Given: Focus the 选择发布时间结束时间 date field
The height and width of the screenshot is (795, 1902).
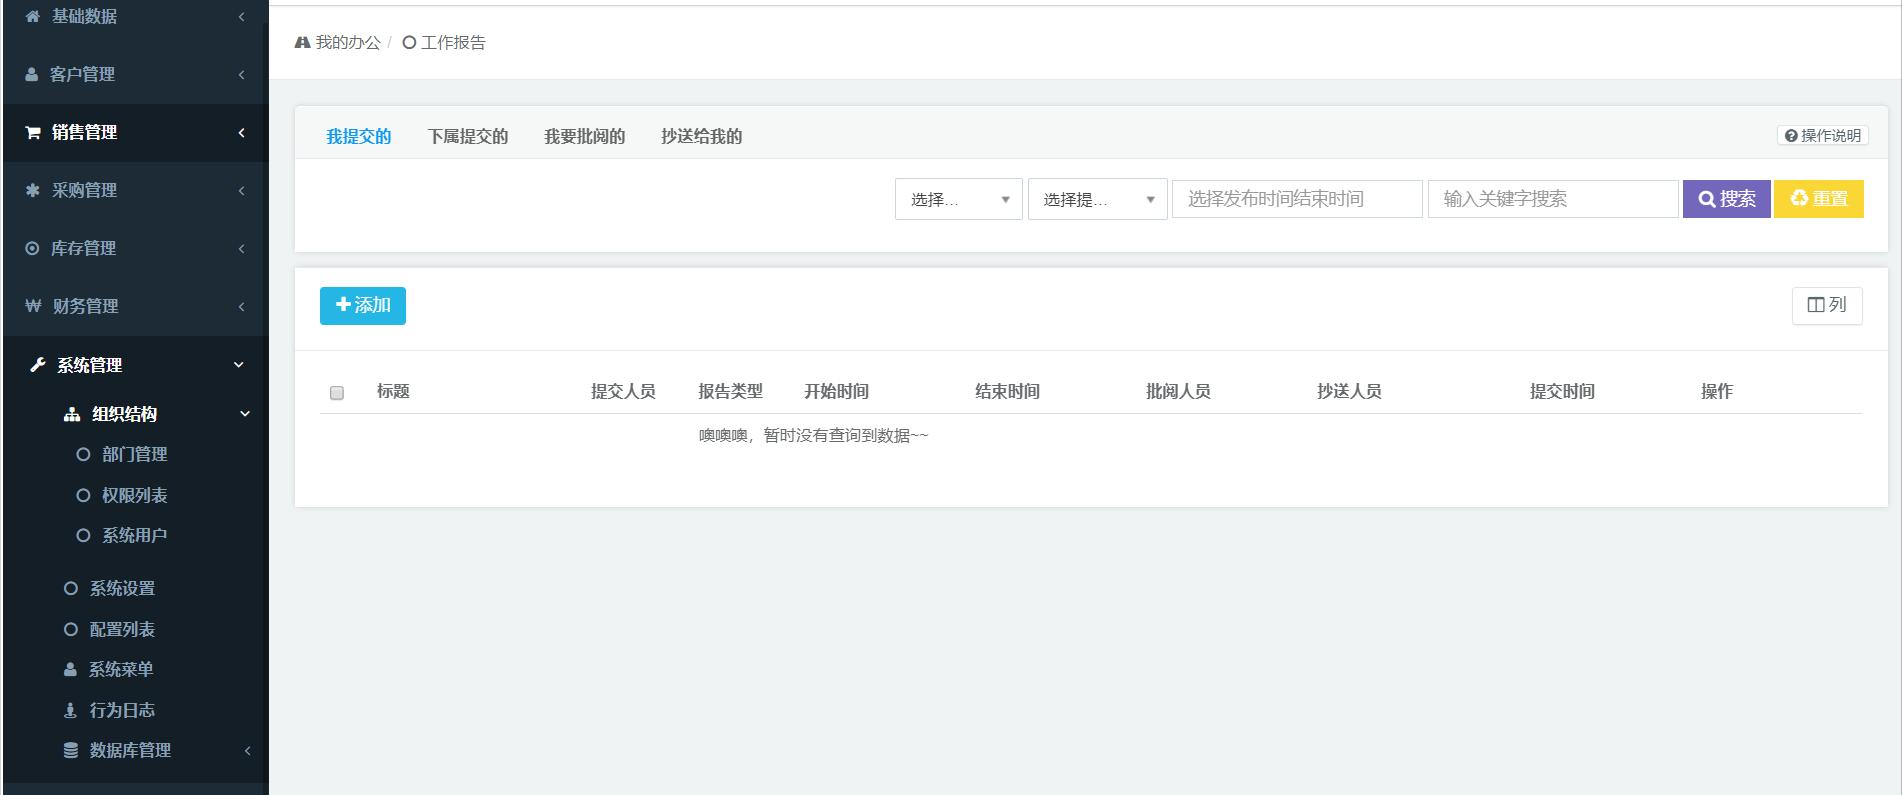Looking at the screenshot, I should click(1297, 199).
